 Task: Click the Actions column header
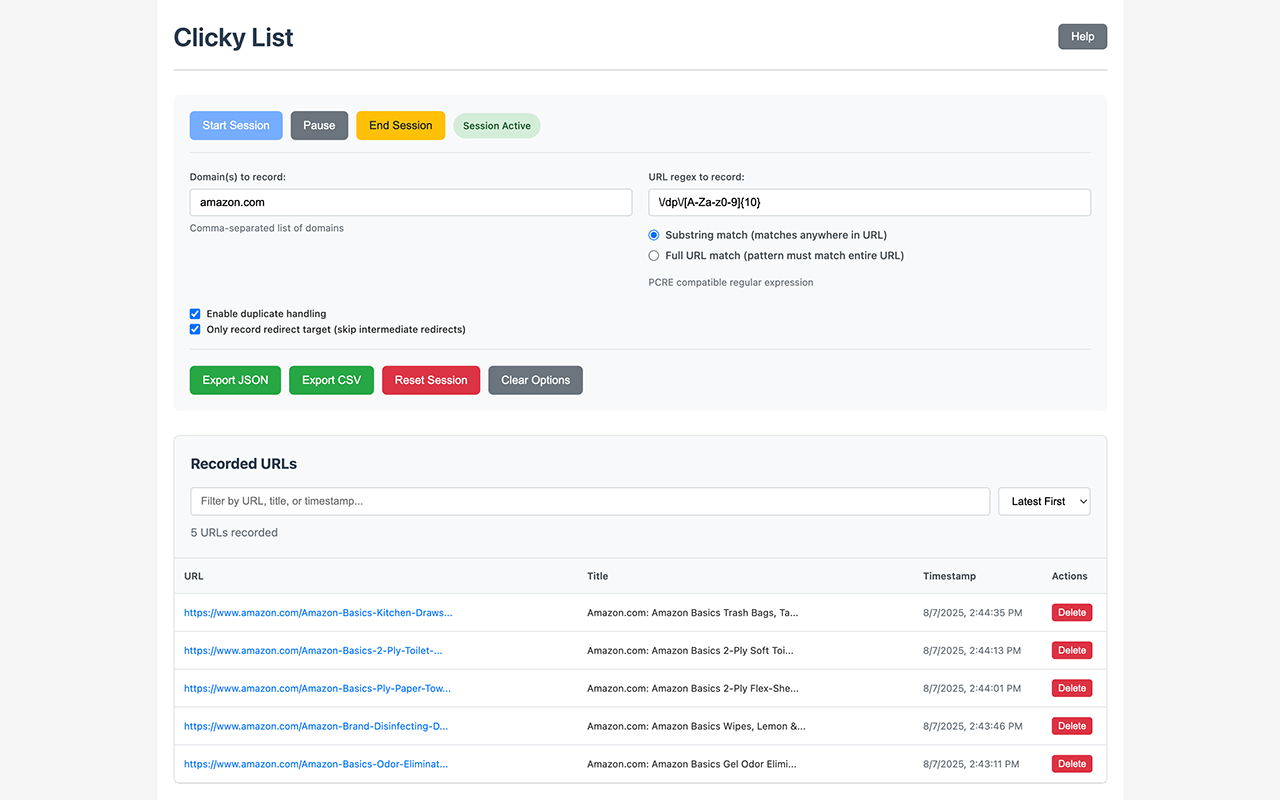click(1069, 576)
